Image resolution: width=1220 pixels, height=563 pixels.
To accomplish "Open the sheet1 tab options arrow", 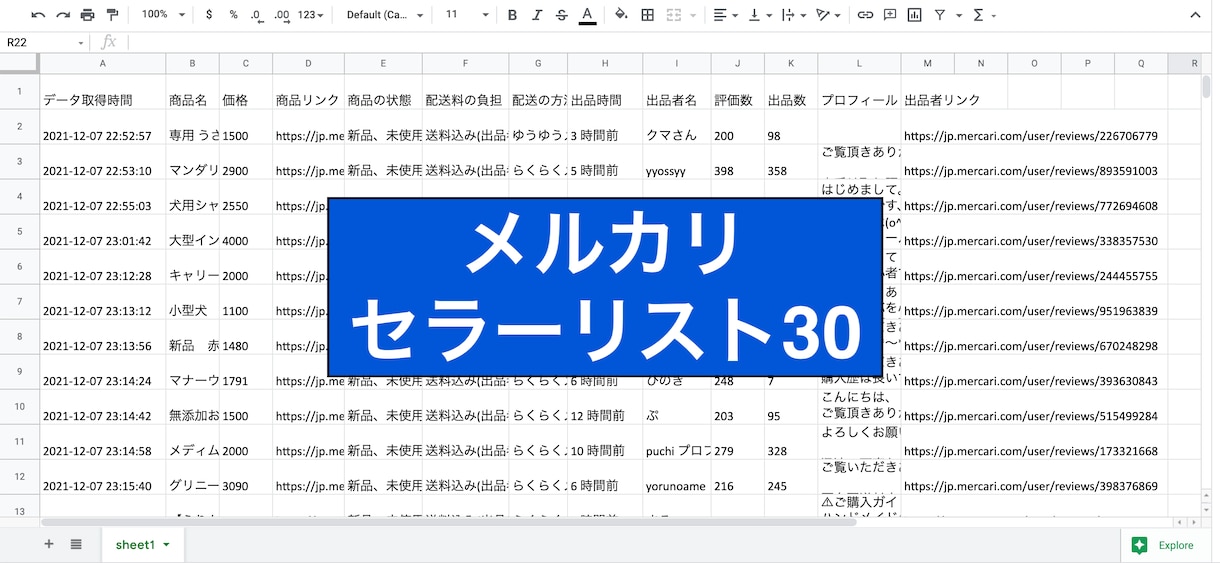I will coord(166,545).
